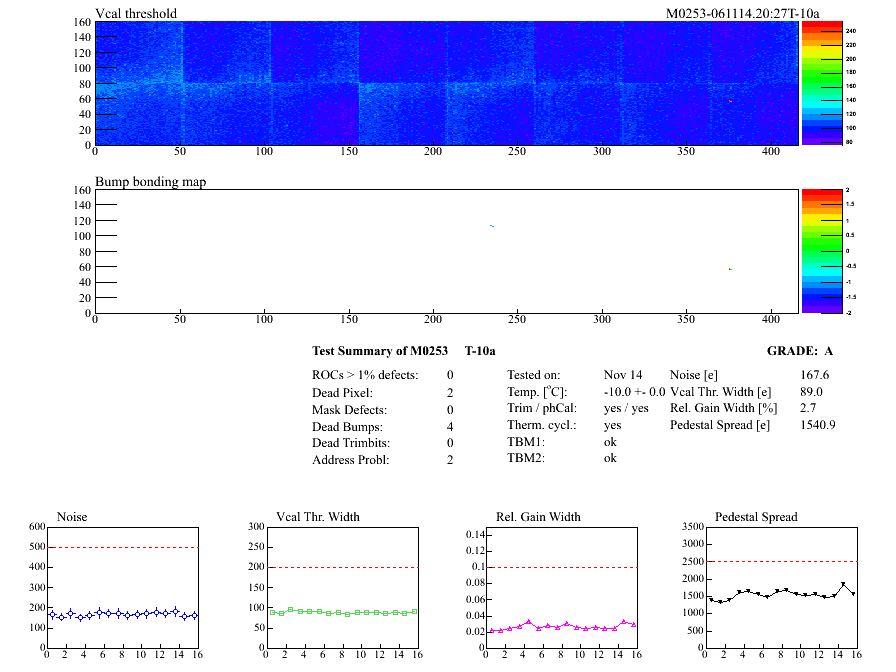Click the Tested on Nov 14 value
This screenshot has height=672, width=896.
(x=624, y=375)
